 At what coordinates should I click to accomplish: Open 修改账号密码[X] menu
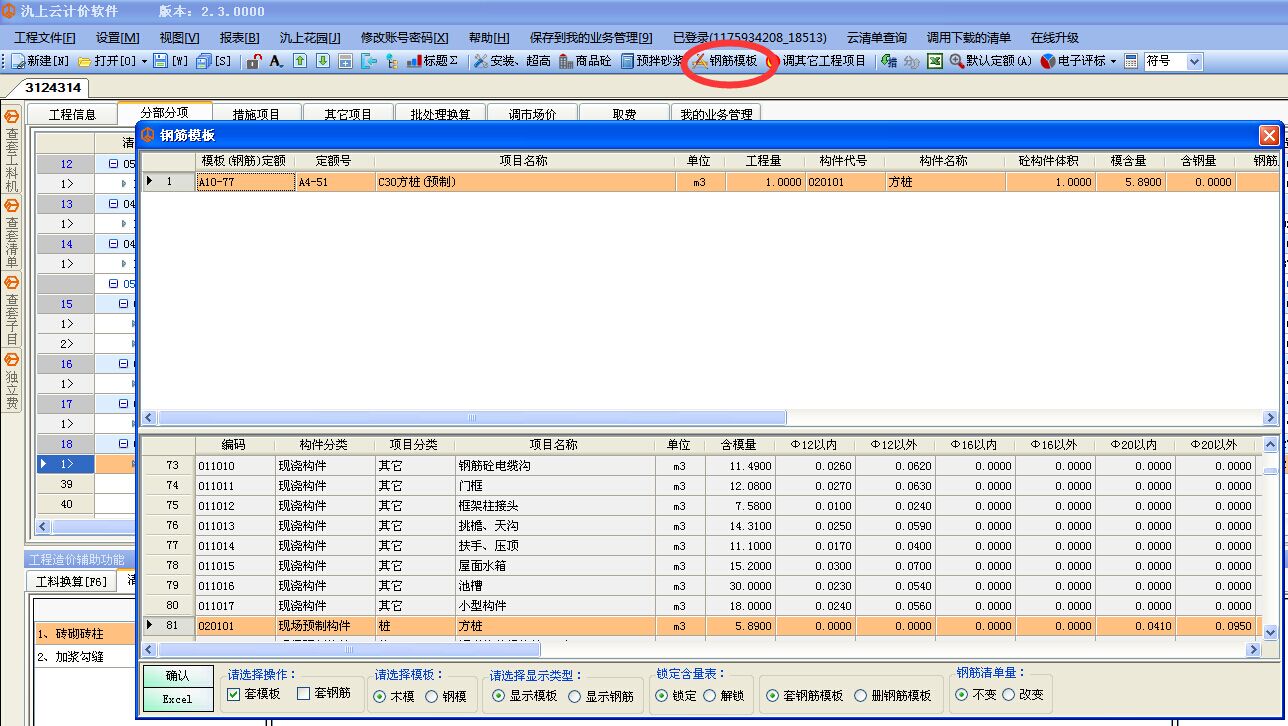tap(404, 38)
